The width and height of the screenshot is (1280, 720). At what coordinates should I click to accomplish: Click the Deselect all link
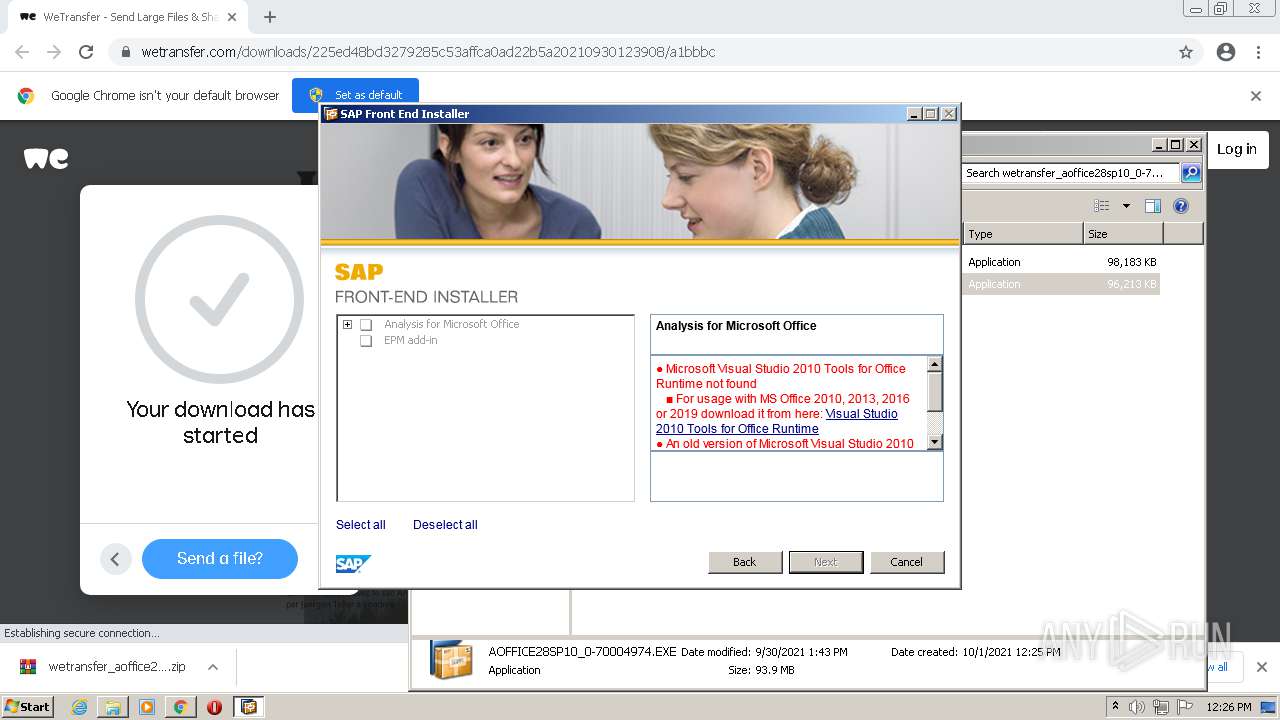click(x=445, y=525)
